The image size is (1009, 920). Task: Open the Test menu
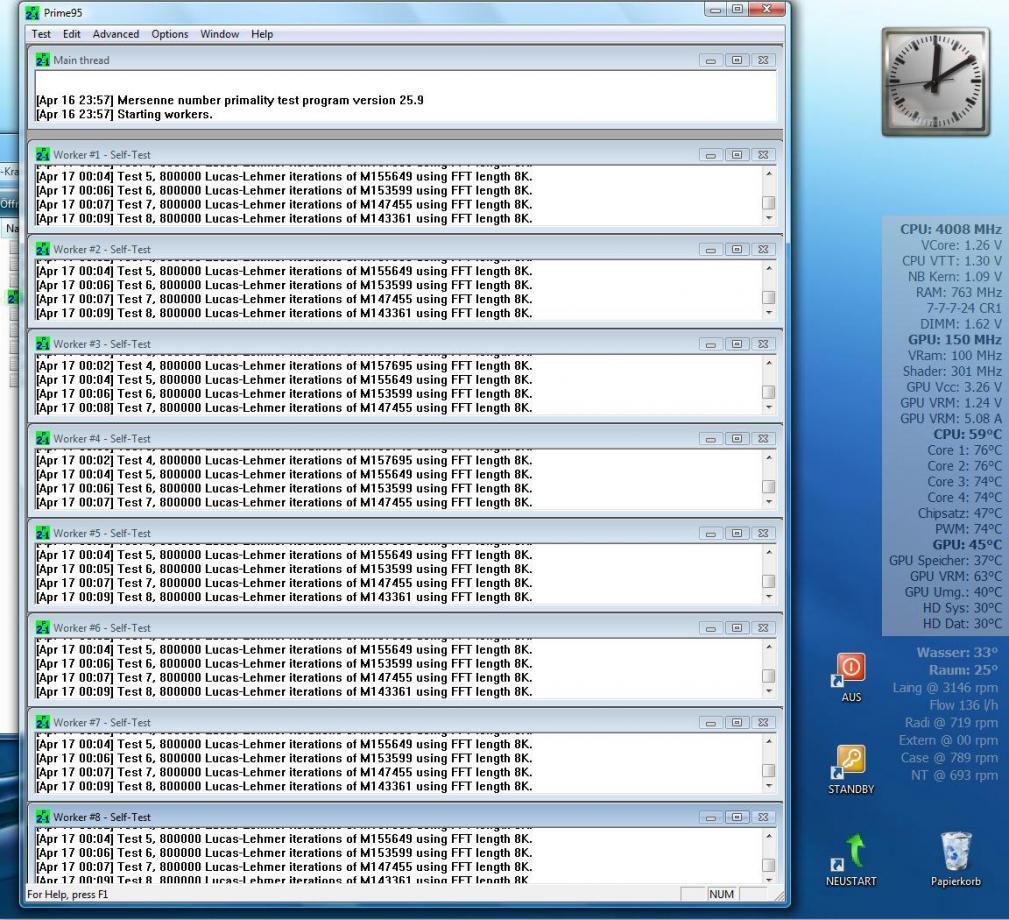pos(41,34)
